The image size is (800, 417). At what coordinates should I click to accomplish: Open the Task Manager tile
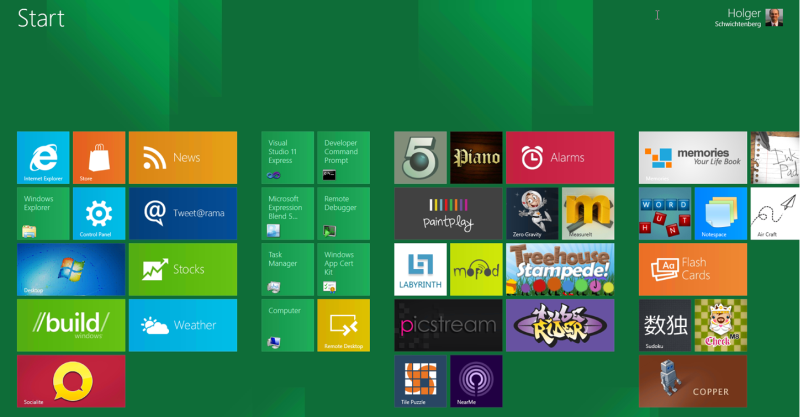pyautogui.click(x=288, y=269)
